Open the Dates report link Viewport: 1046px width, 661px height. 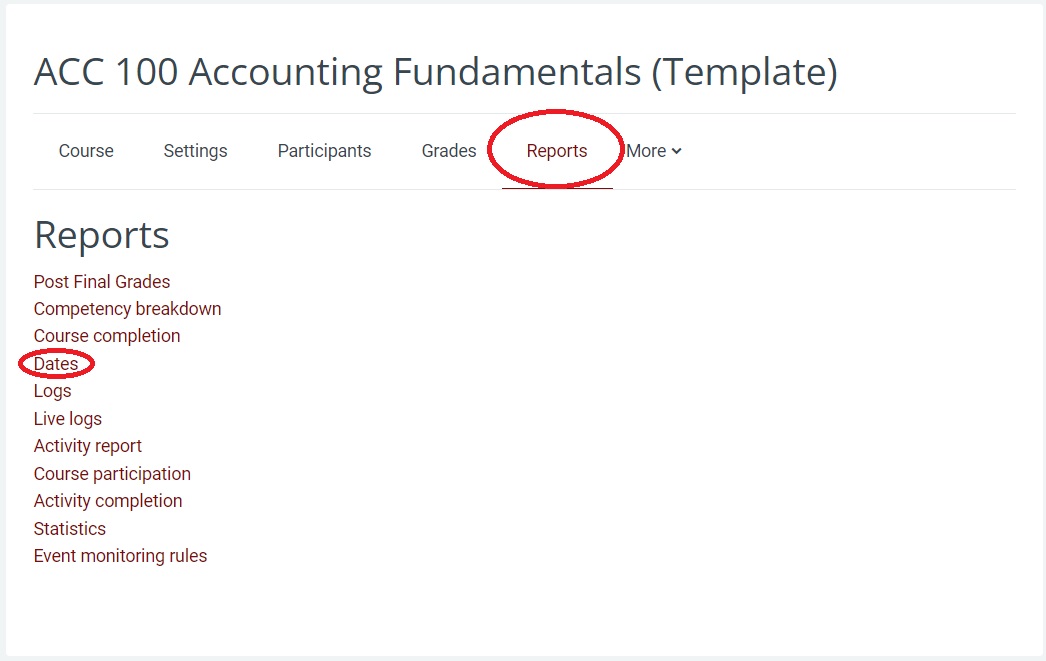pyautogui.click(x=56, y=364)
